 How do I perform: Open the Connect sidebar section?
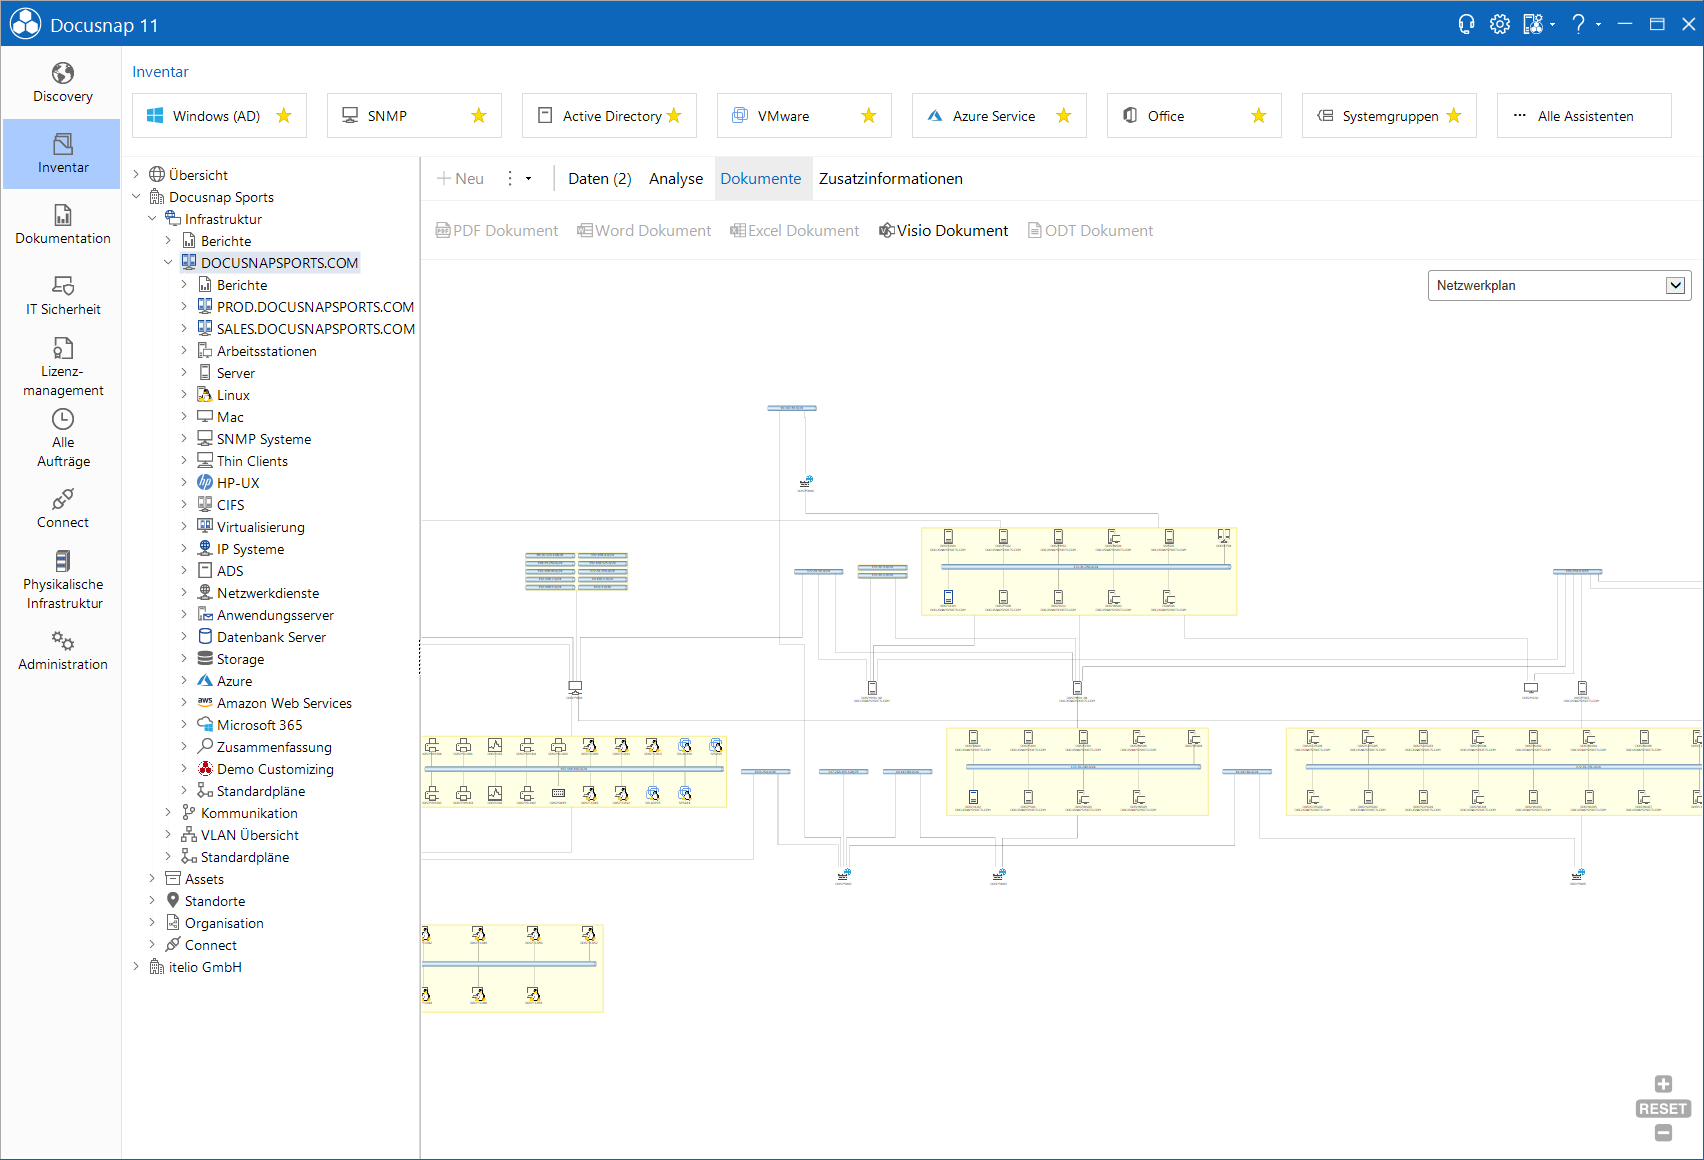[62, 509]
